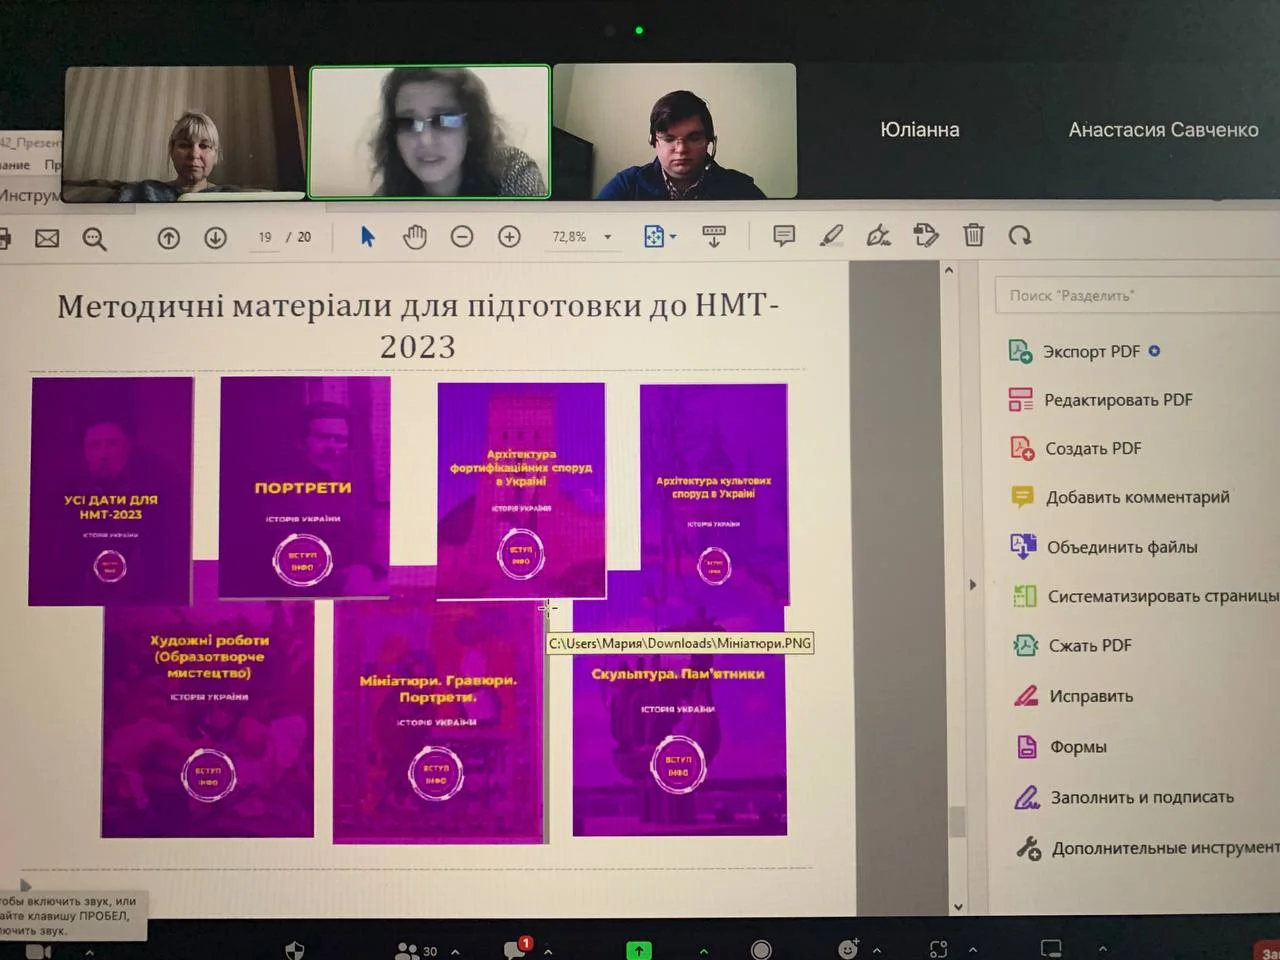
Task: Click the green share screen button
Action: (639, 950)
